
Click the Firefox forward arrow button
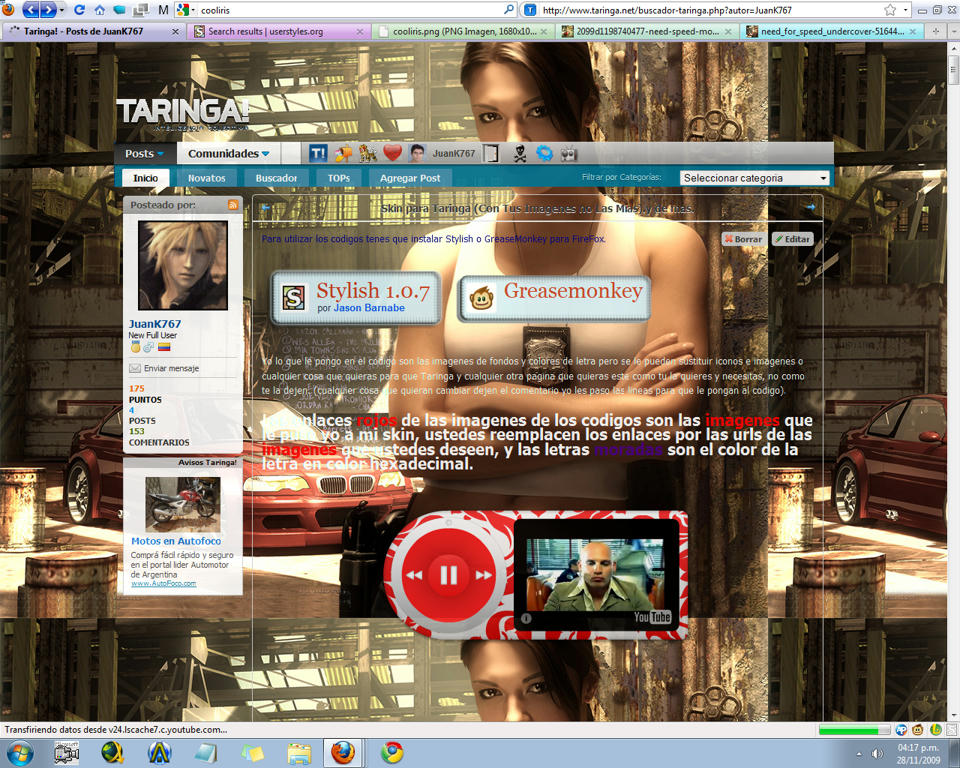(x=48, y=9)
